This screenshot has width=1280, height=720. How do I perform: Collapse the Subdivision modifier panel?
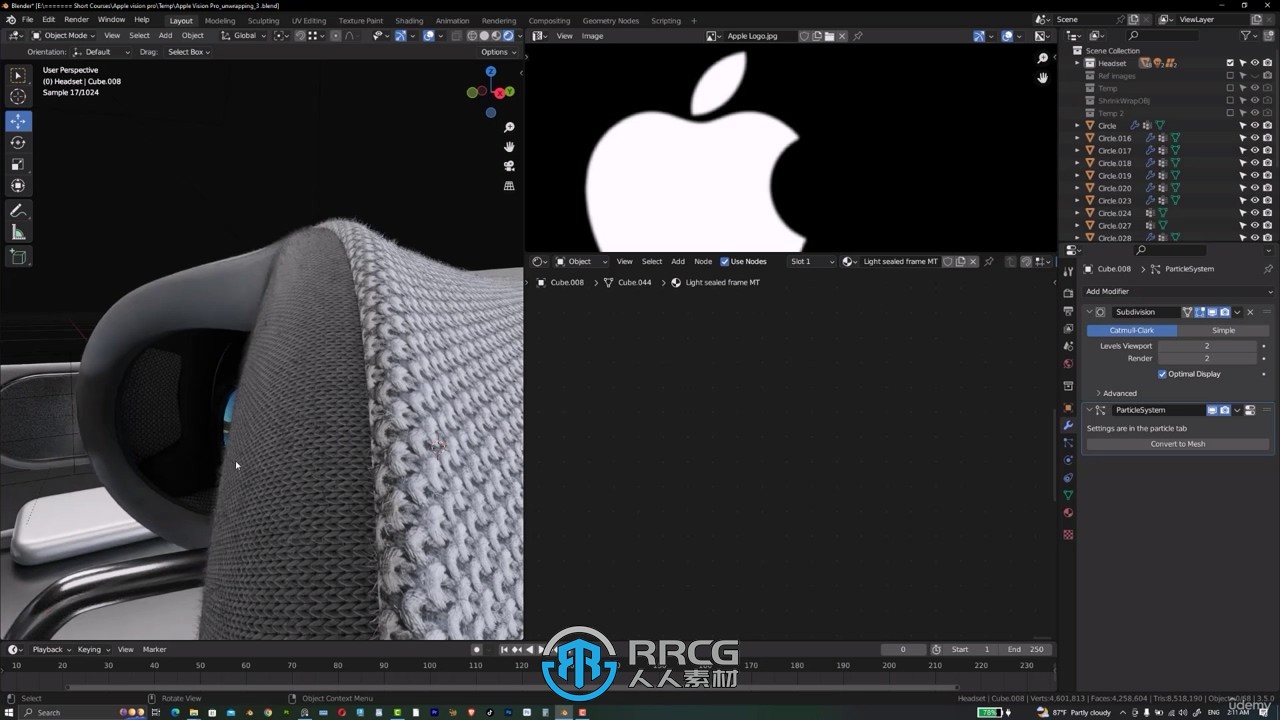click(1089, 312)
